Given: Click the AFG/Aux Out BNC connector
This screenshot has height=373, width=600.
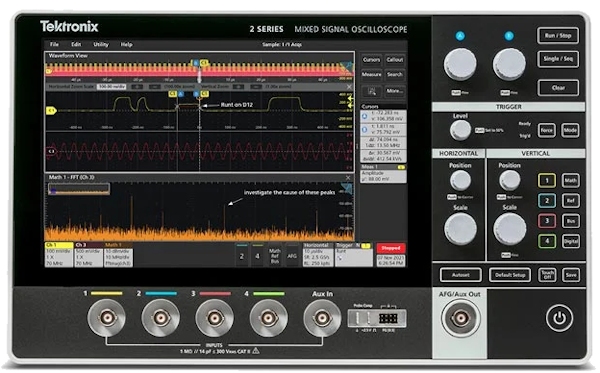Looking at the screenshot, I should (x=460, y=318).
